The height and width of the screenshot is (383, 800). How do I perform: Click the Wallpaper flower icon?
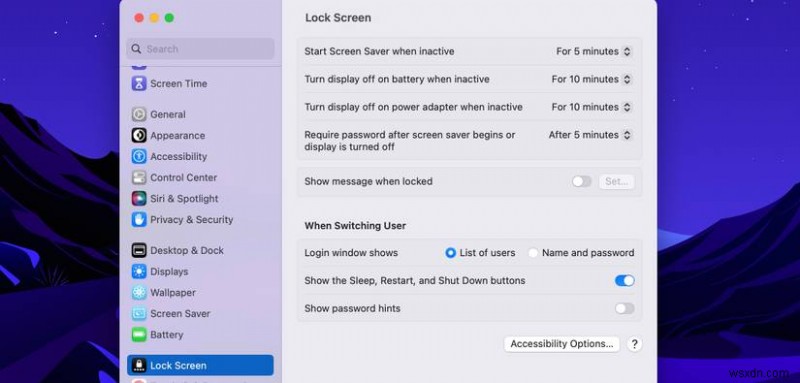click(x=139, y=292)
